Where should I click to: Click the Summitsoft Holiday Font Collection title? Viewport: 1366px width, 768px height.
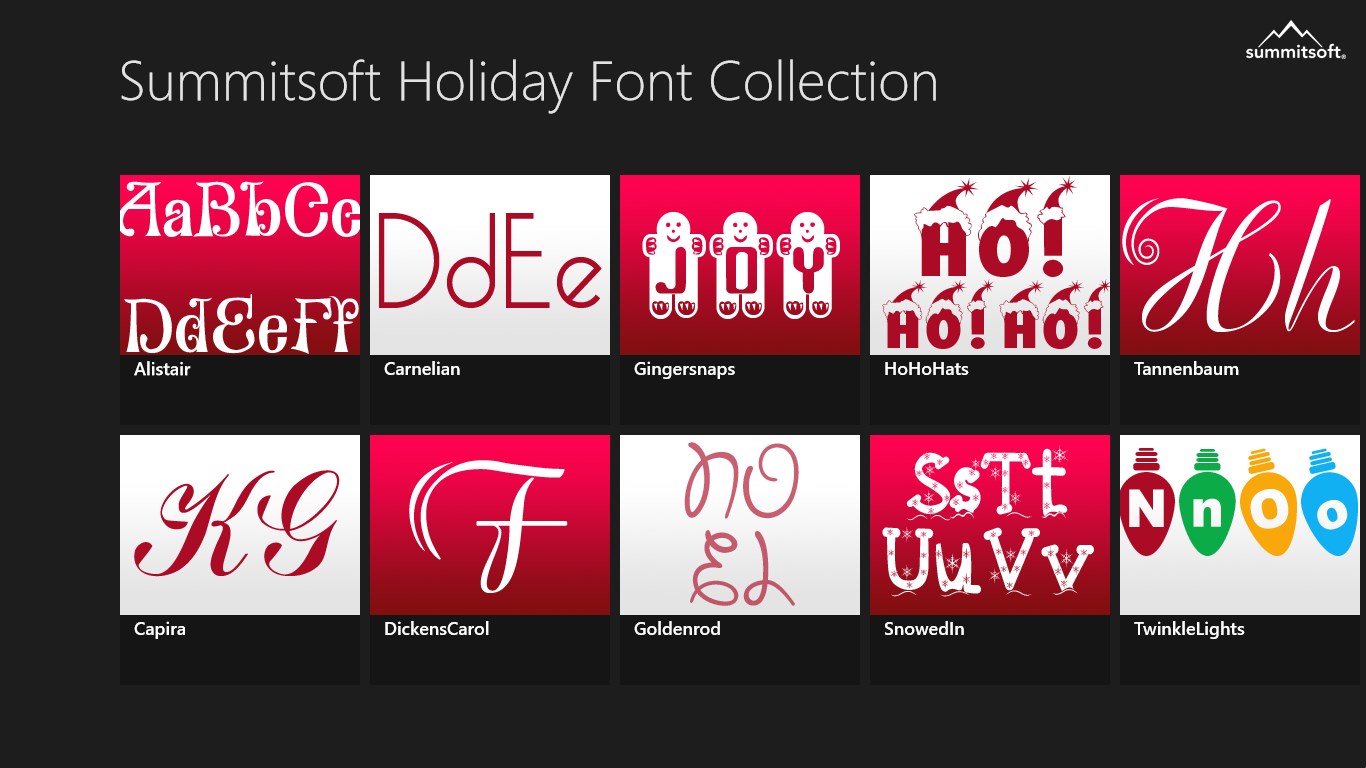529,83
